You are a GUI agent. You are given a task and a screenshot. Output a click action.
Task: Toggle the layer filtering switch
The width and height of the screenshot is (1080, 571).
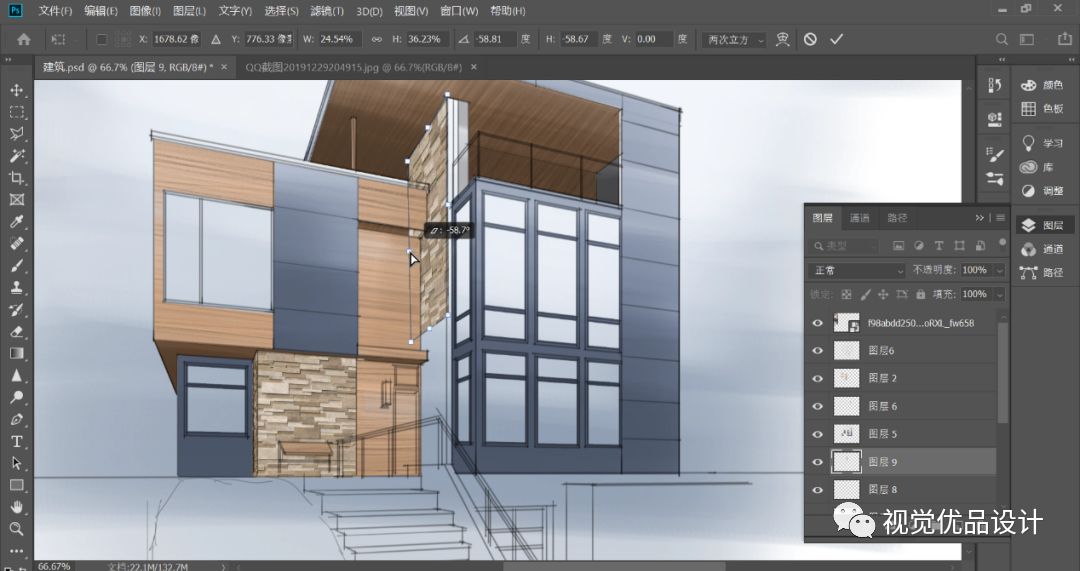[1002, 242]
